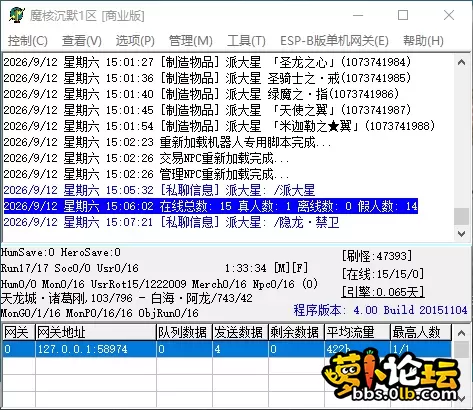Click the 平均流量 column header
The width and height of the screenshot is (473, 410).
[357, 333]
